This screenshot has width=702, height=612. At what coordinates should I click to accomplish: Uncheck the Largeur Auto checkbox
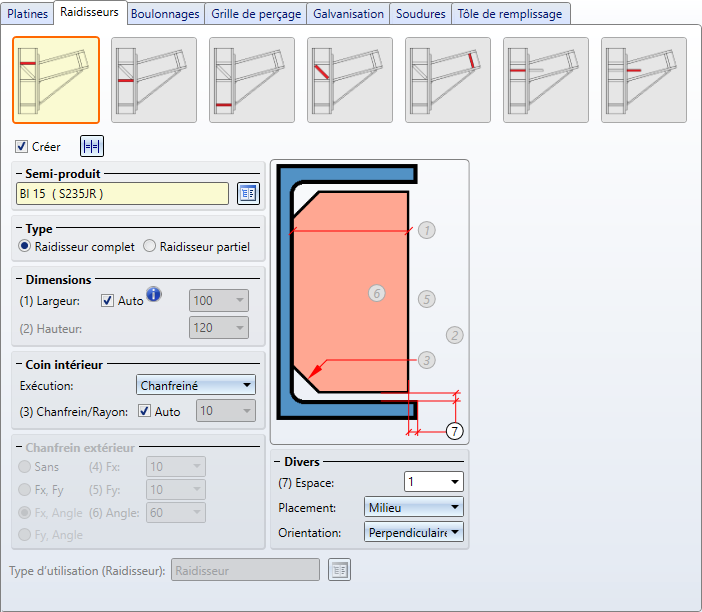pos(108,300)
